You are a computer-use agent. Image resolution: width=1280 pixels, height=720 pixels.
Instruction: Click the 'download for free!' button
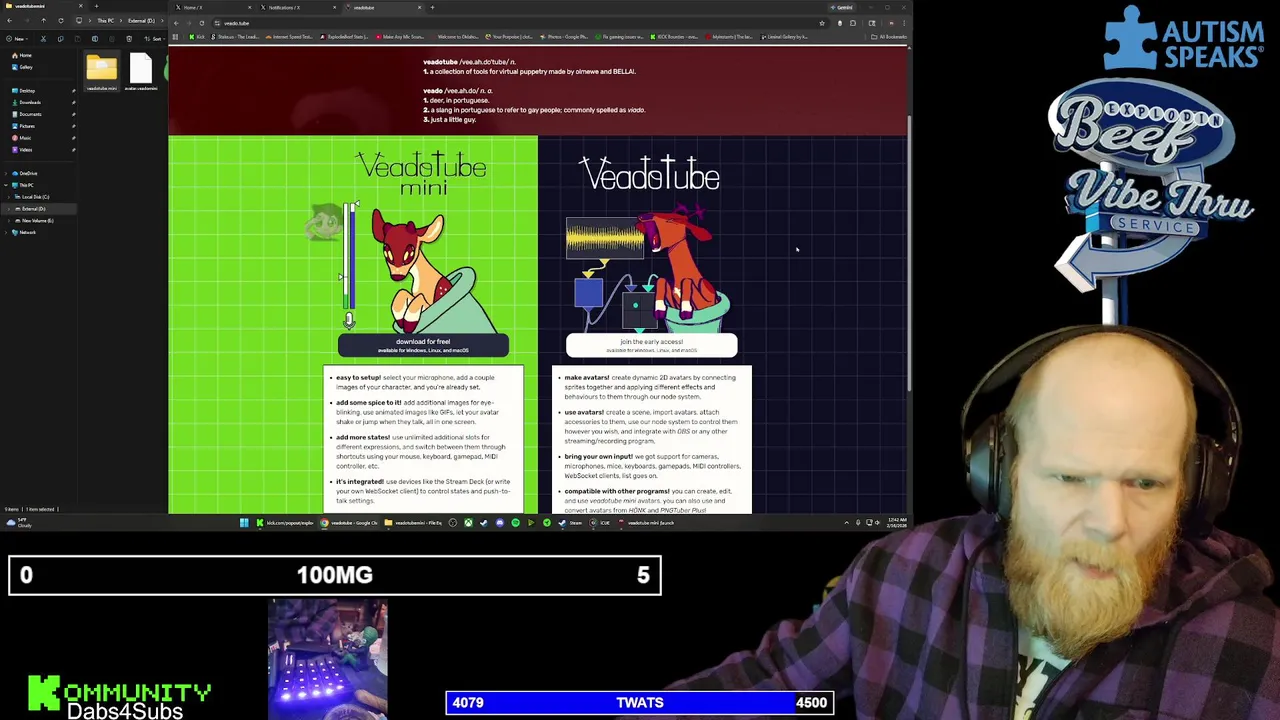coord(423,345)
